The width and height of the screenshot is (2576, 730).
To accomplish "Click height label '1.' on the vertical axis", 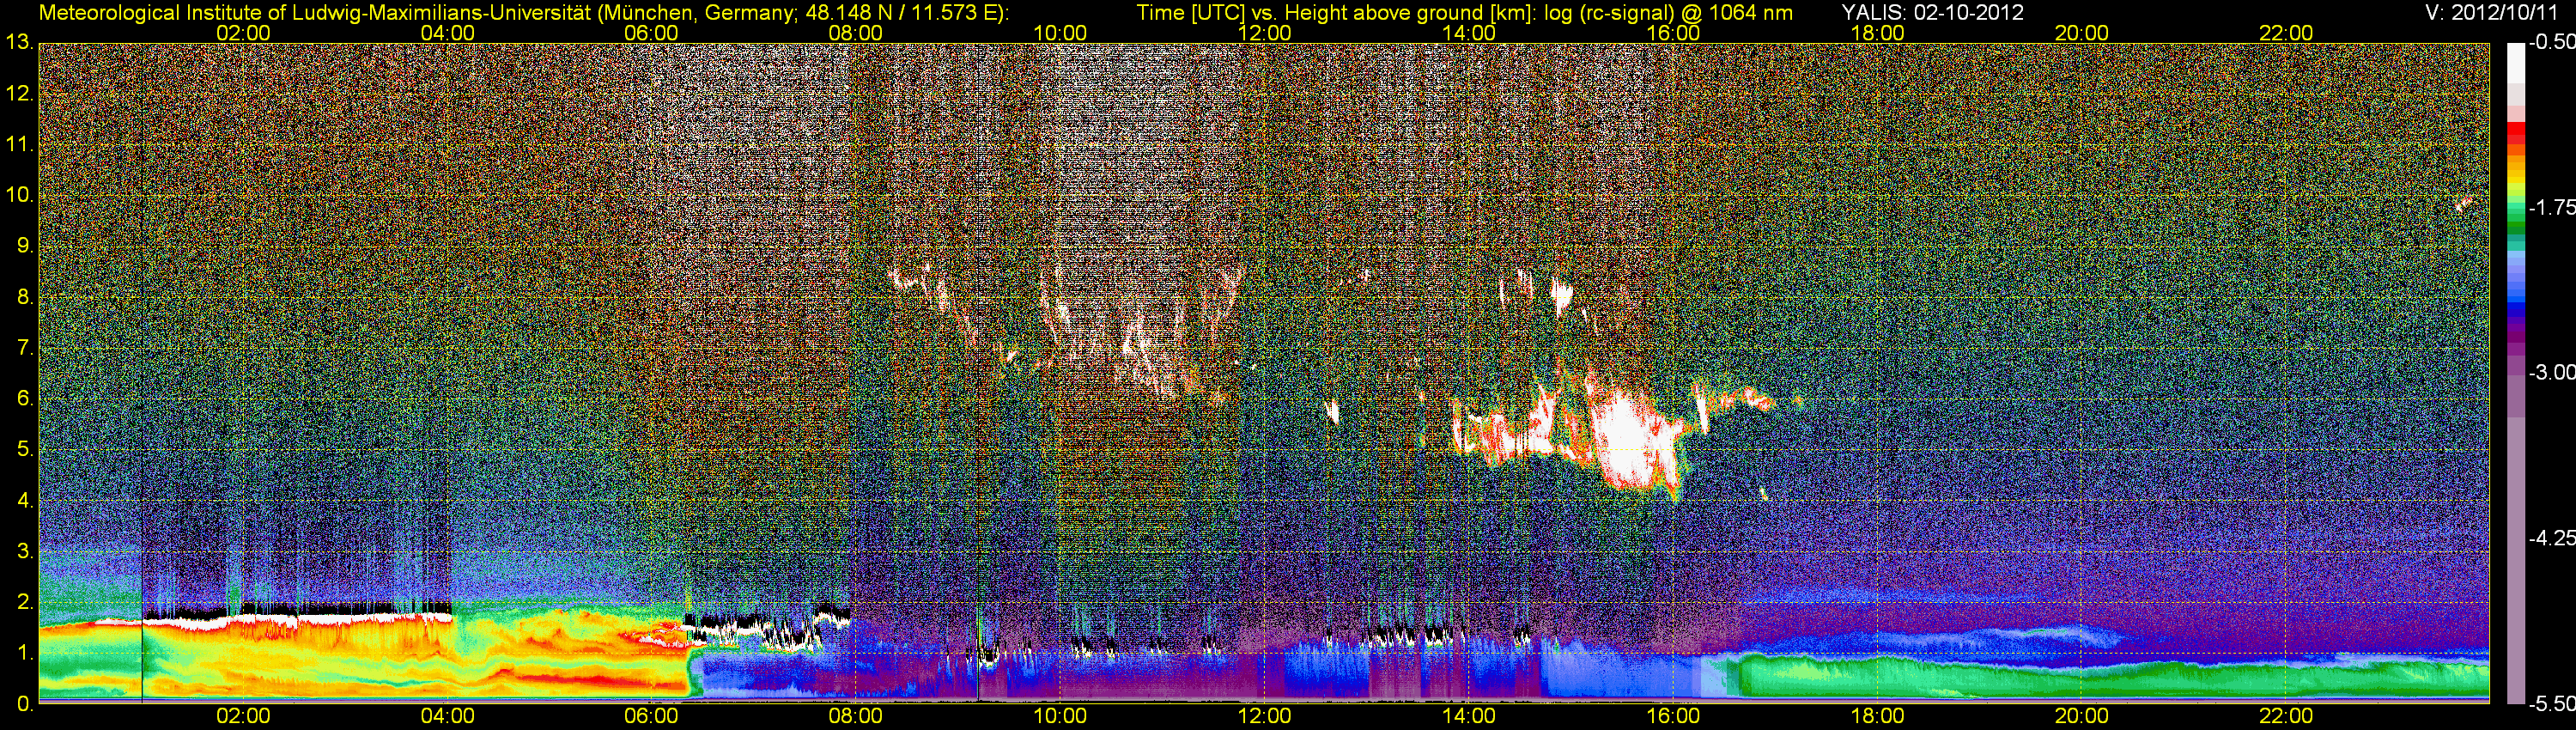I will [x=25, y=653].
